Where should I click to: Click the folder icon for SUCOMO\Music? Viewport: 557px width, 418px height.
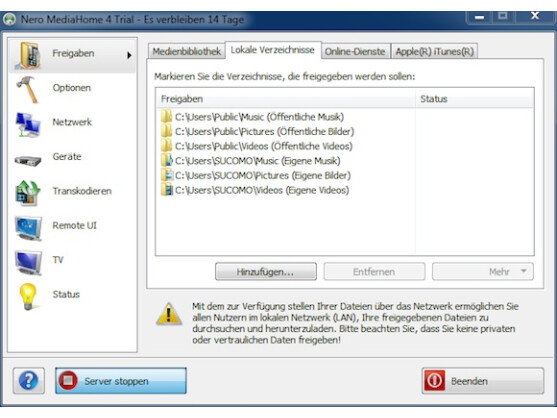166,161
